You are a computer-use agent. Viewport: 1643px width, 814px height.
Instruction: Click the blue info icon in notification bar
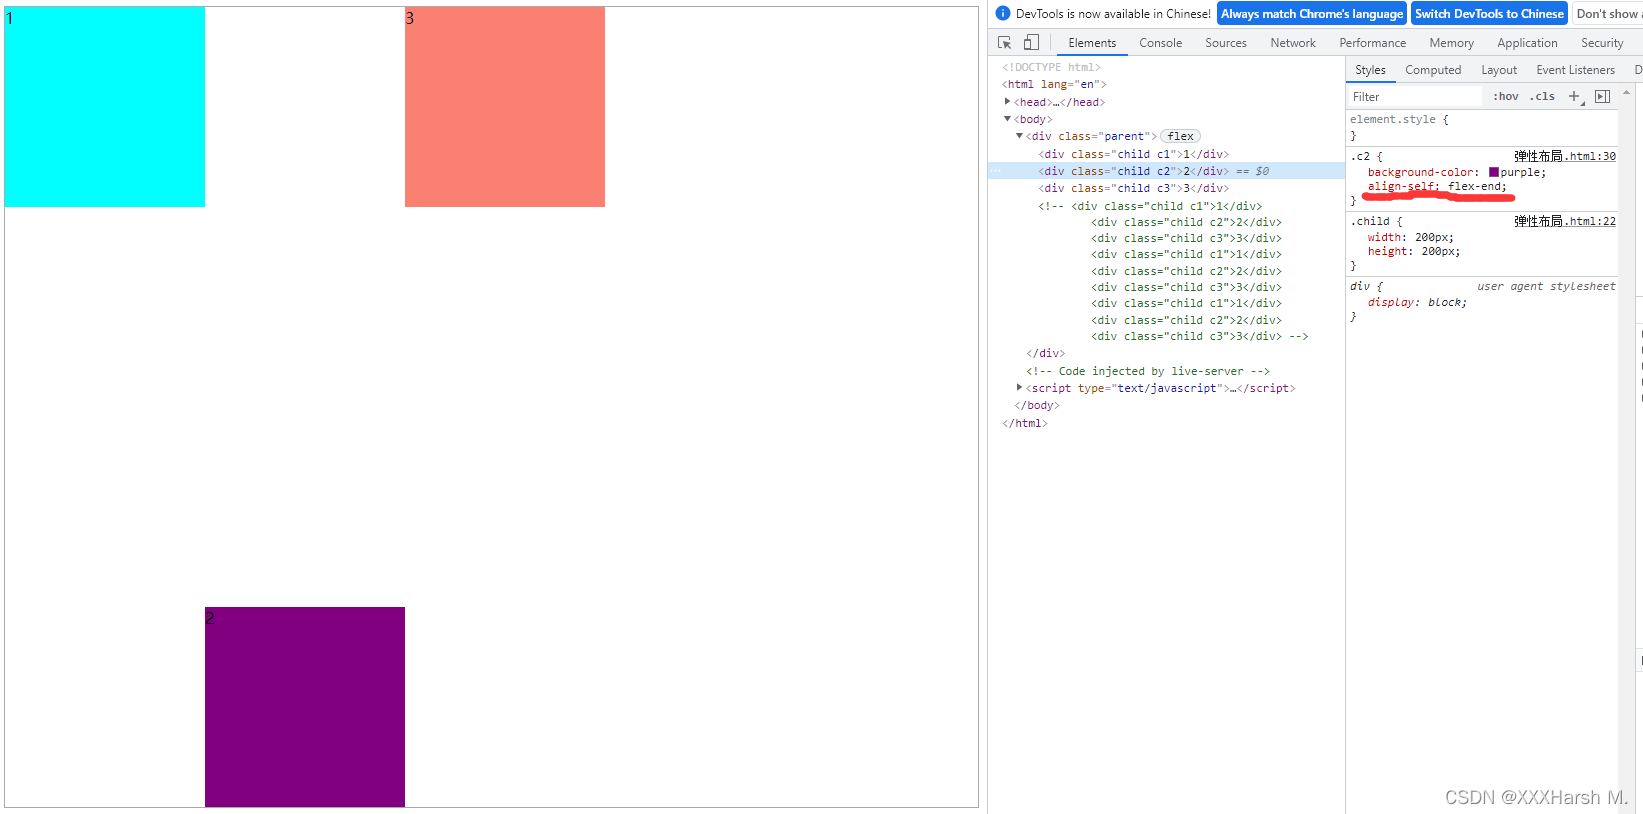point(1003,14)
